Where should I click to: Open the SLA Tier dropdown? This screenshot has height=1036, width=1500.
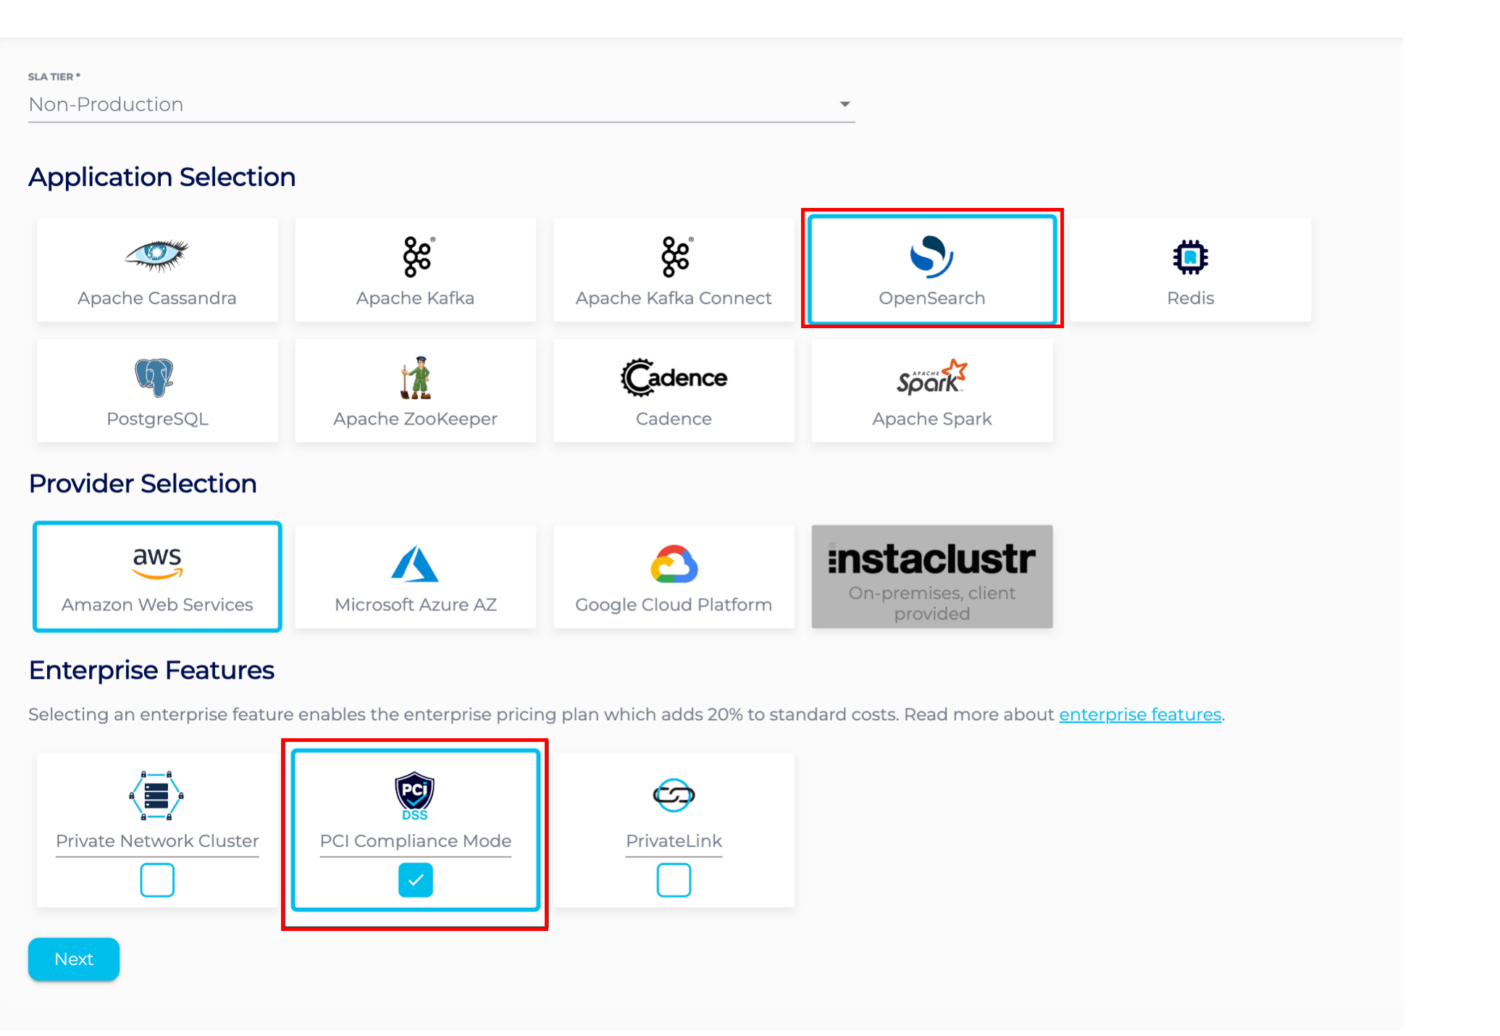440,104
